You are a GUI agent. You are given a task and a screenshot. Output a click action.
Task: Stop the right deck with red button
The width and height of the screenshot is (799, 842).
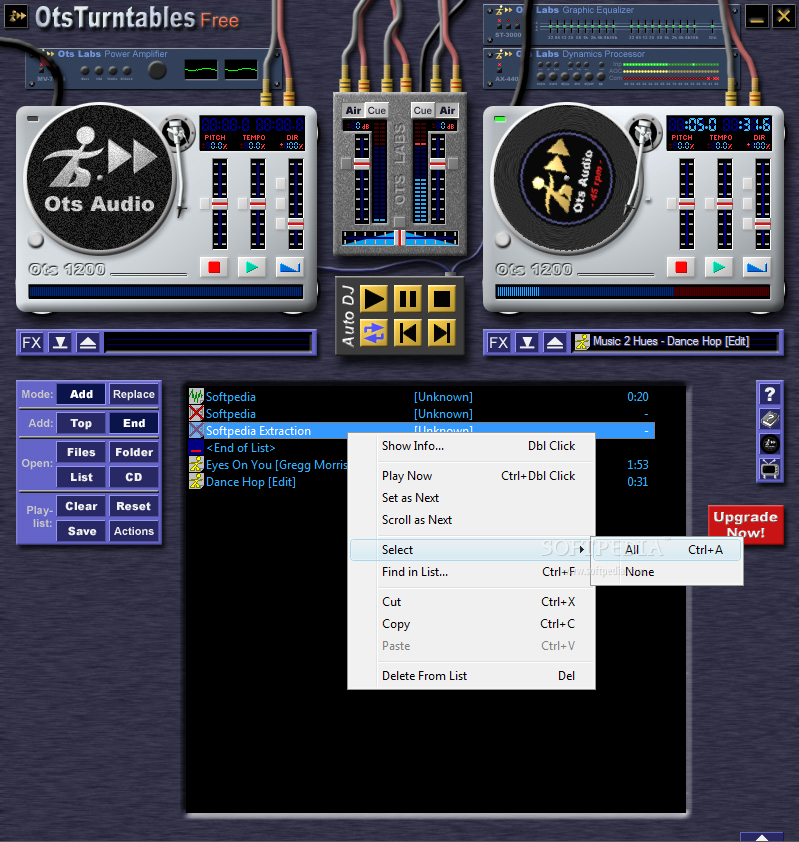681,267
